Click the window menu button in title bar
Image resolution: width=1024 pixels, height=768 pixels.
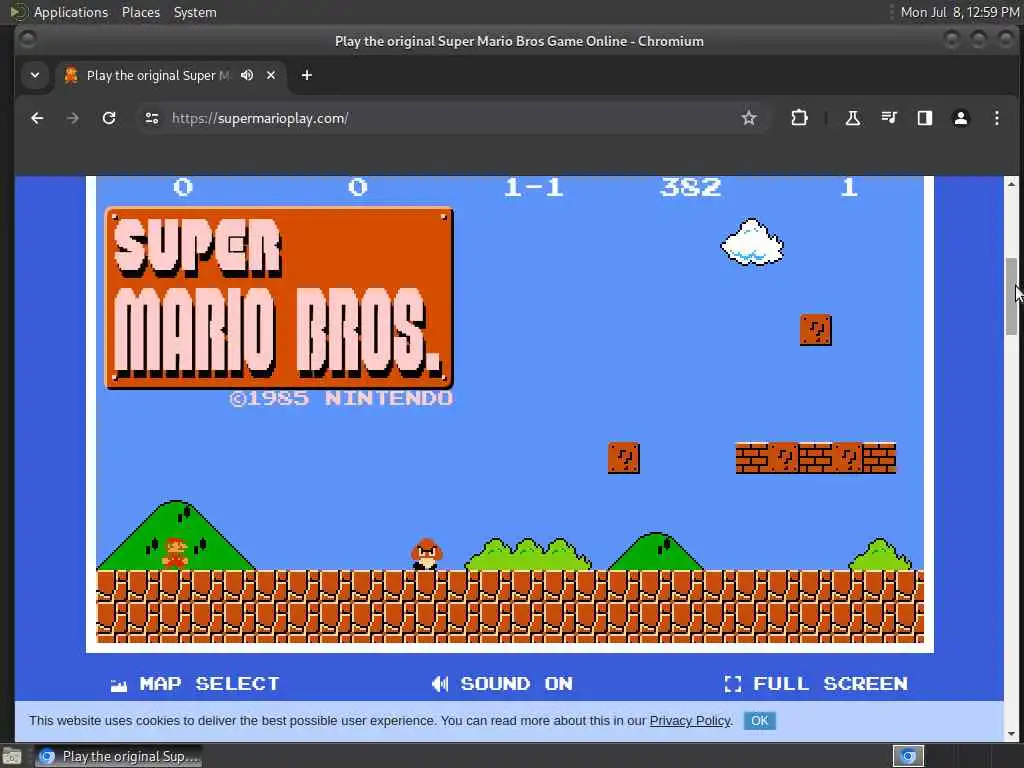27,40
